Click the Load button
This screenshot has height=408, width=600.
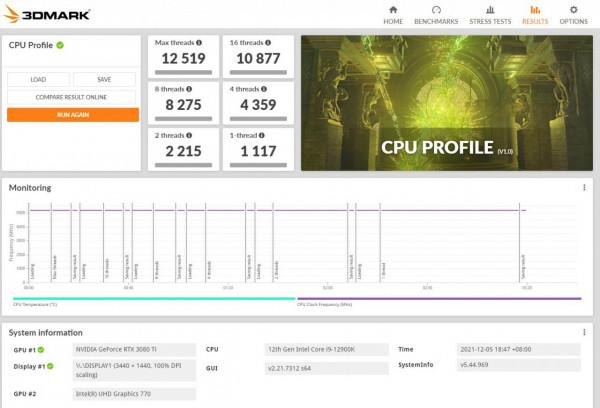click(38, 80)
